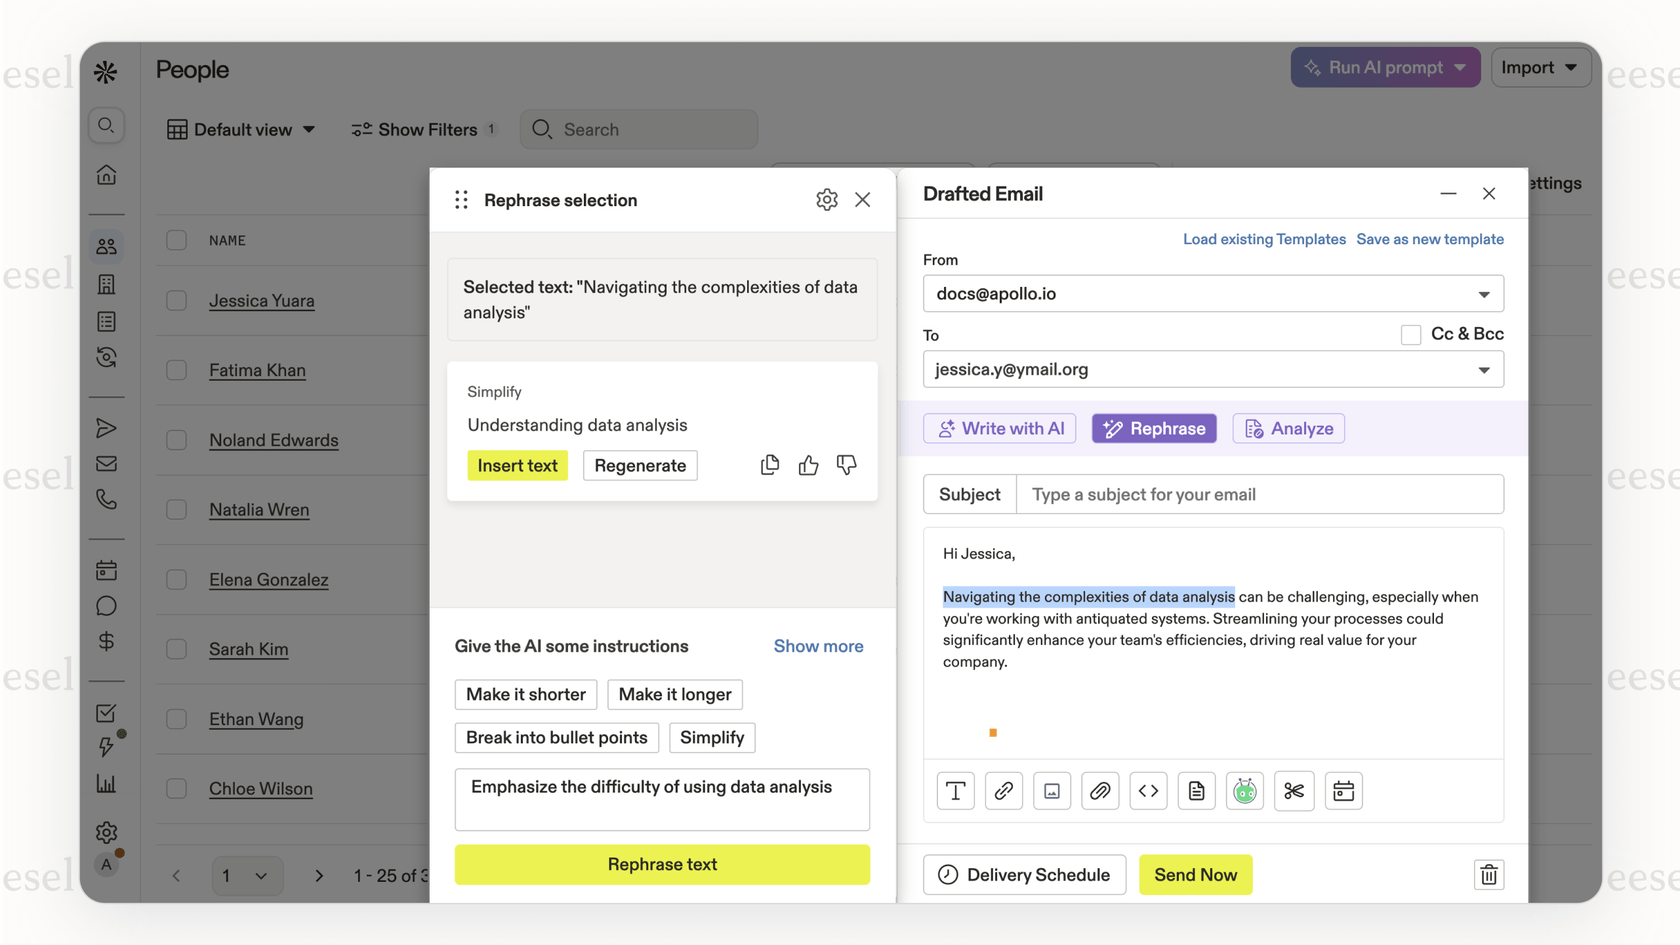Image resolution: width=1680 pixels, height=945 pixels.
Task: Expand the Default view dropdown
Action: pos(241,129)
